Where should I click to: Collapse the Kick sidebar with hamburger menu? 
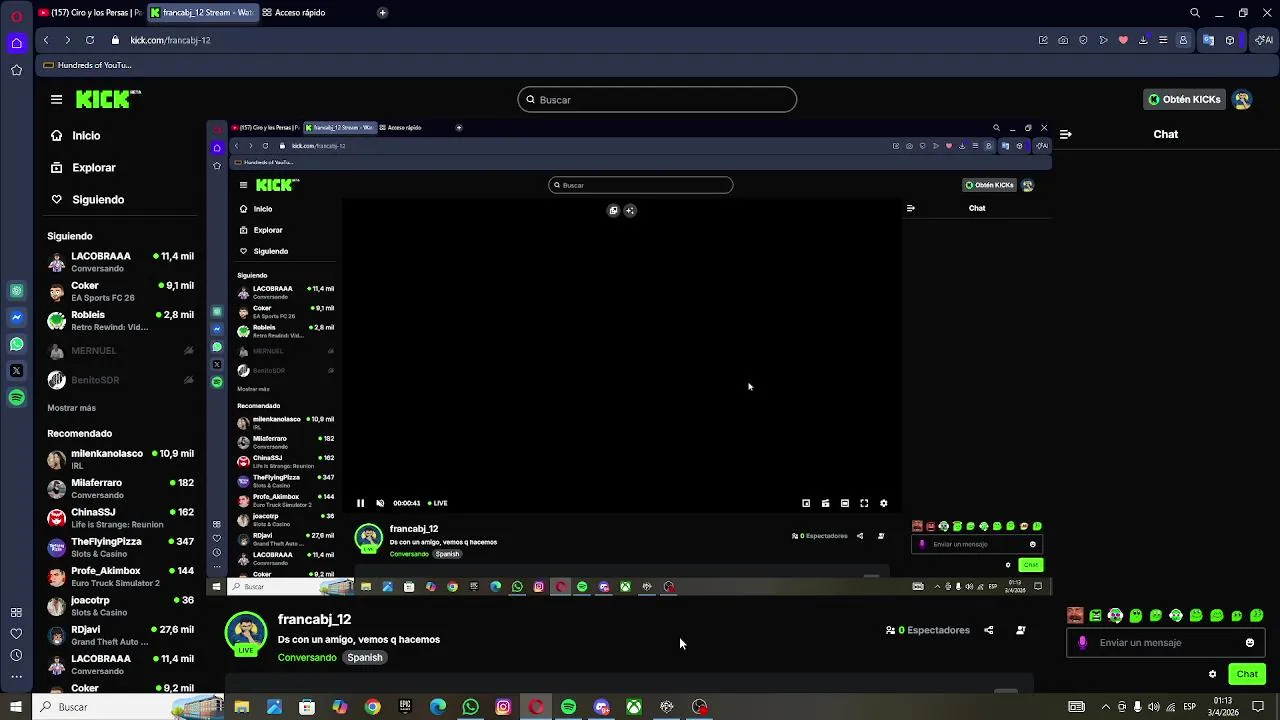pos(56,99)
